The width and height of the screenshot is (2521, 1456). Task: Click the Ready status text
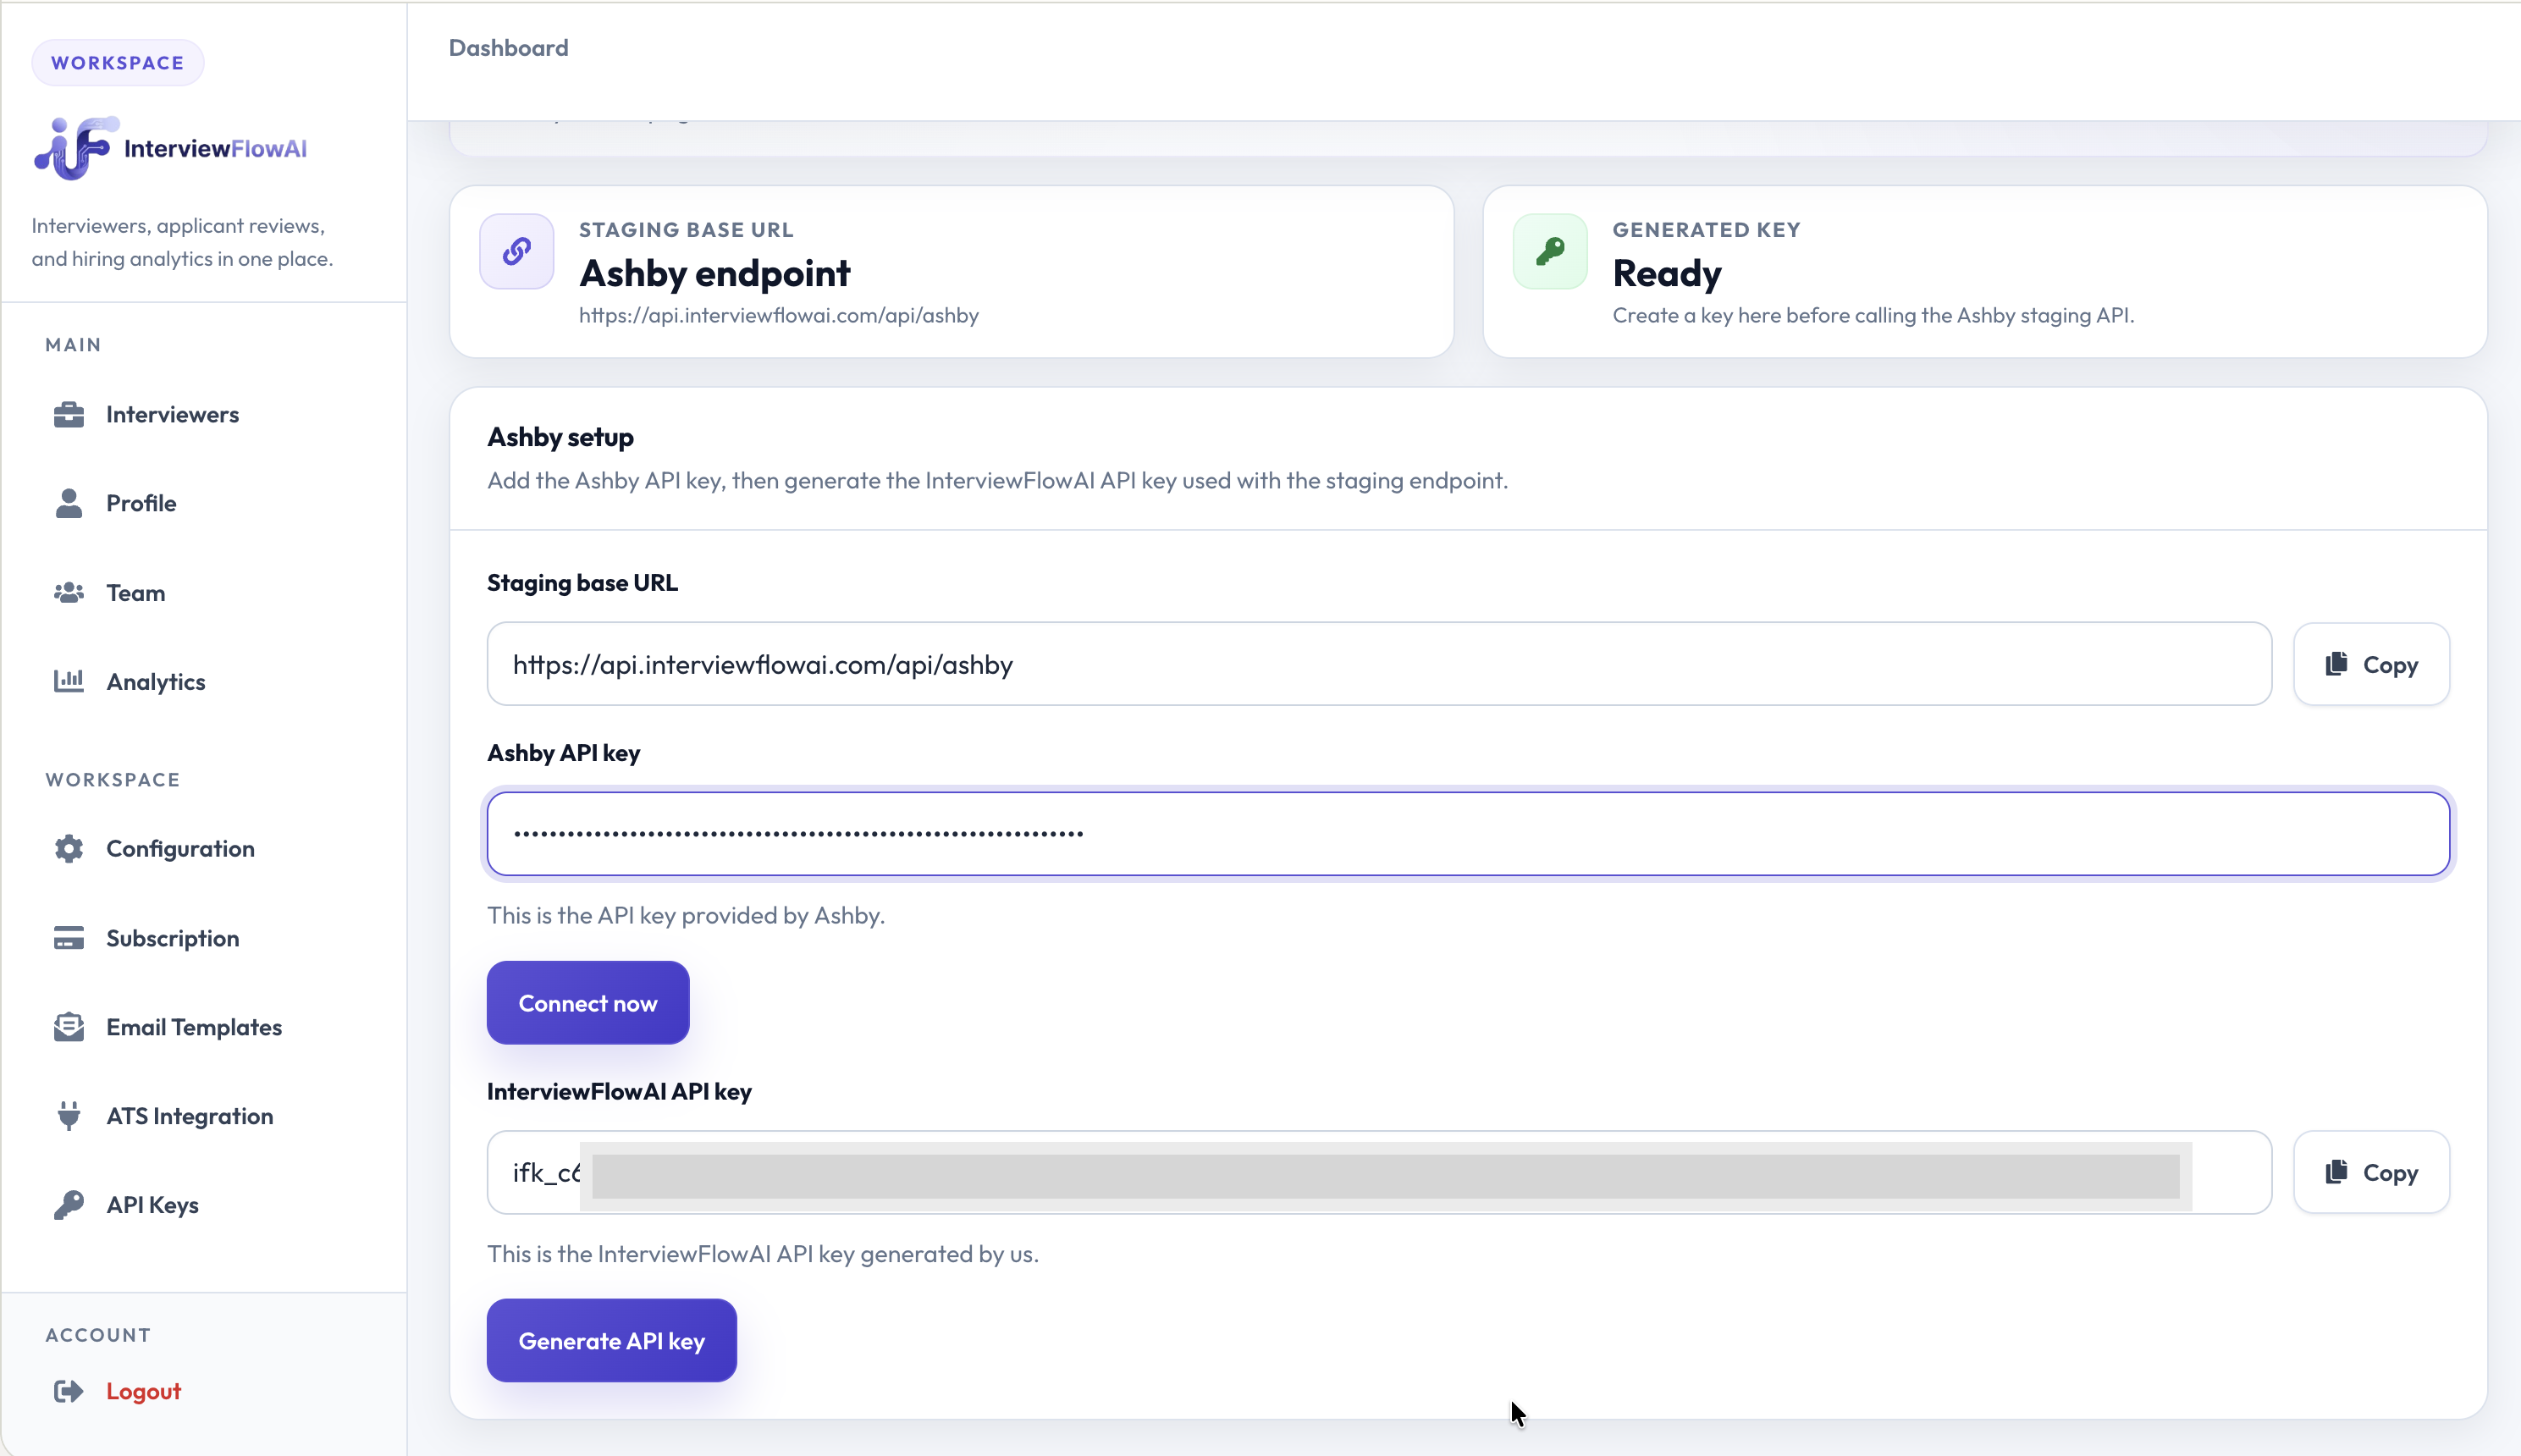pos(1667,273)
